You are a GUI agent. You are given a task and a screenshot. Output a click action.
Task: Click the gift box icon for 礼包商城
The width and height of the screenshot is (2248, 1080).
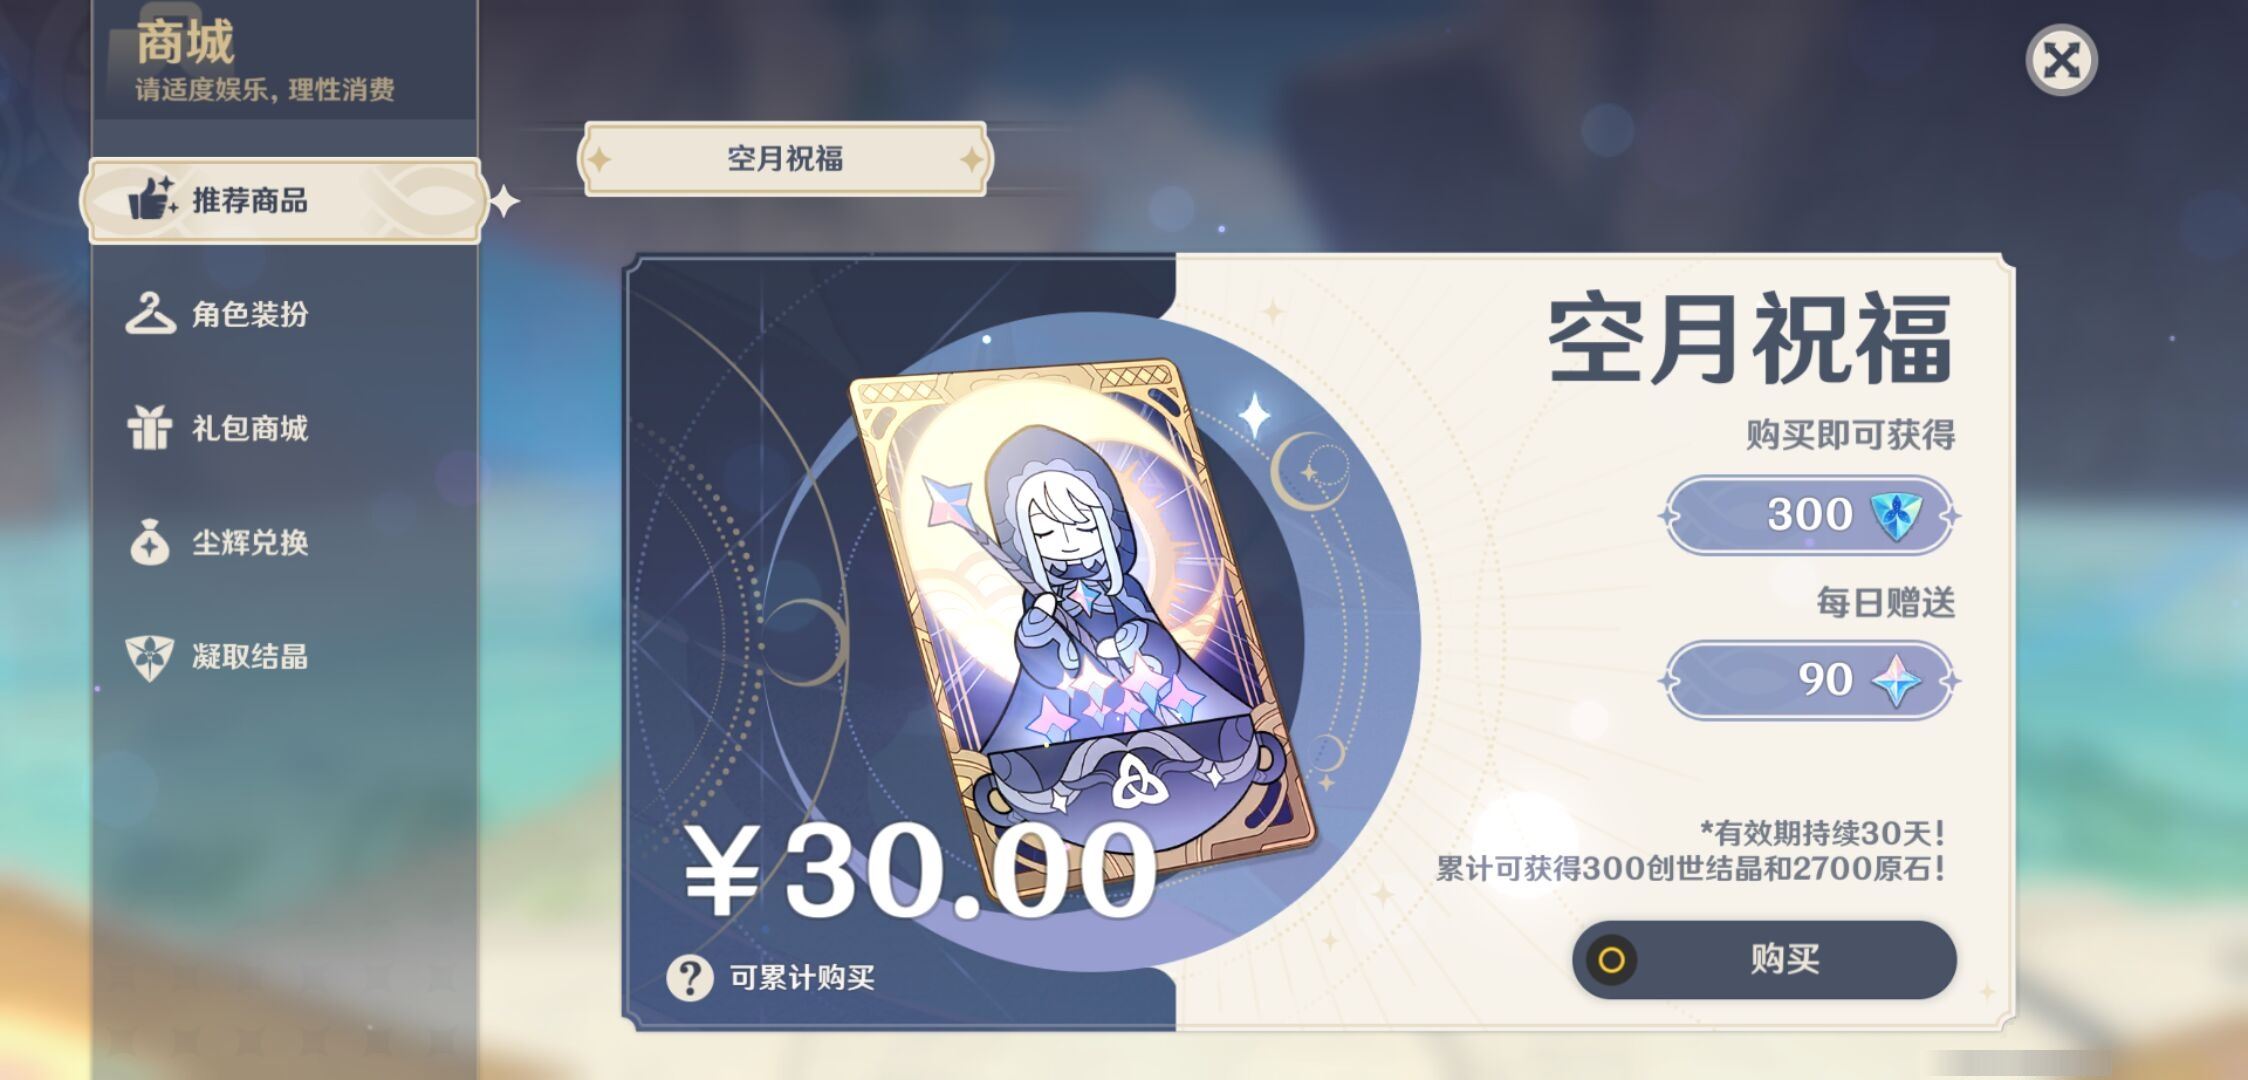click(150, 428)
